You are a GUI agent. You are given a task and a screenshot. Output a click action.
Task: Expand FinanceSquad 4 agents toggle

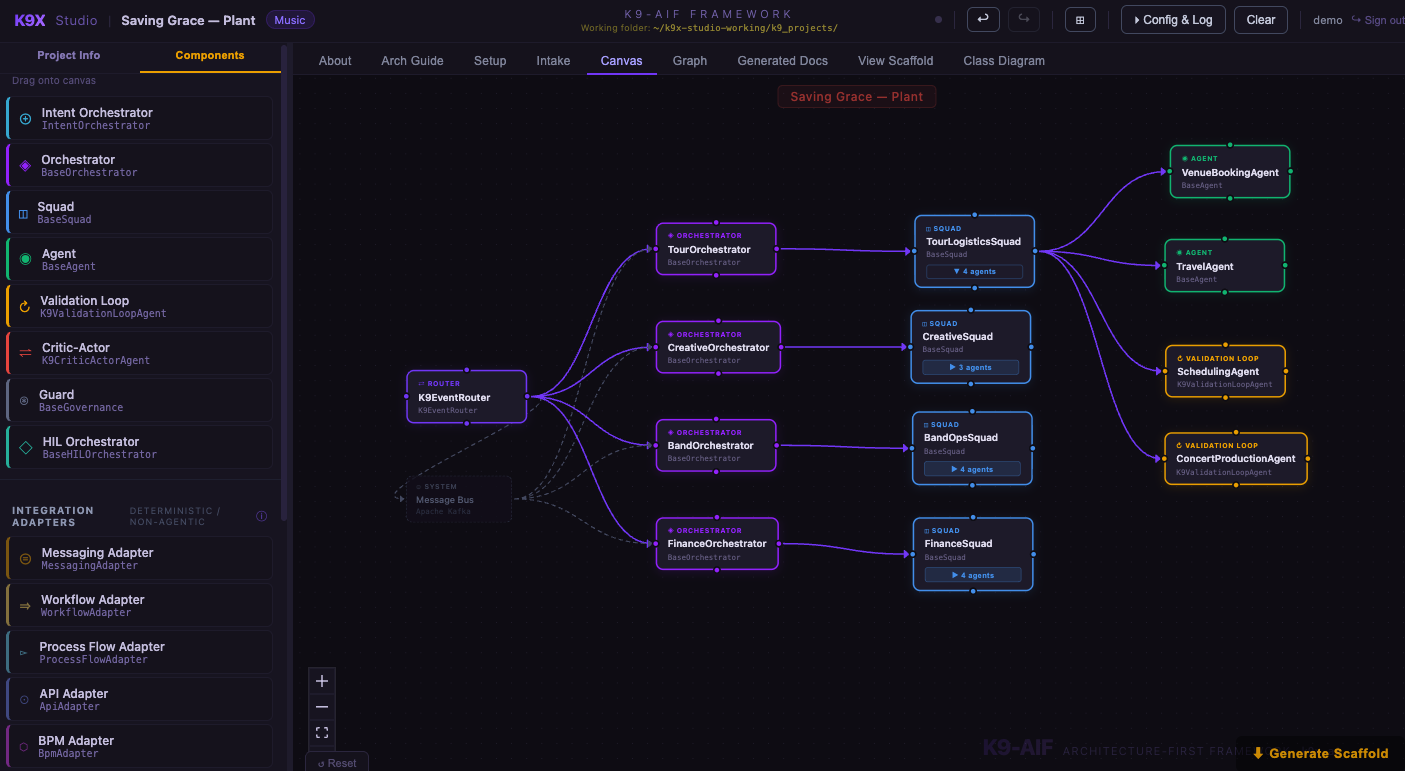[972, 575]
